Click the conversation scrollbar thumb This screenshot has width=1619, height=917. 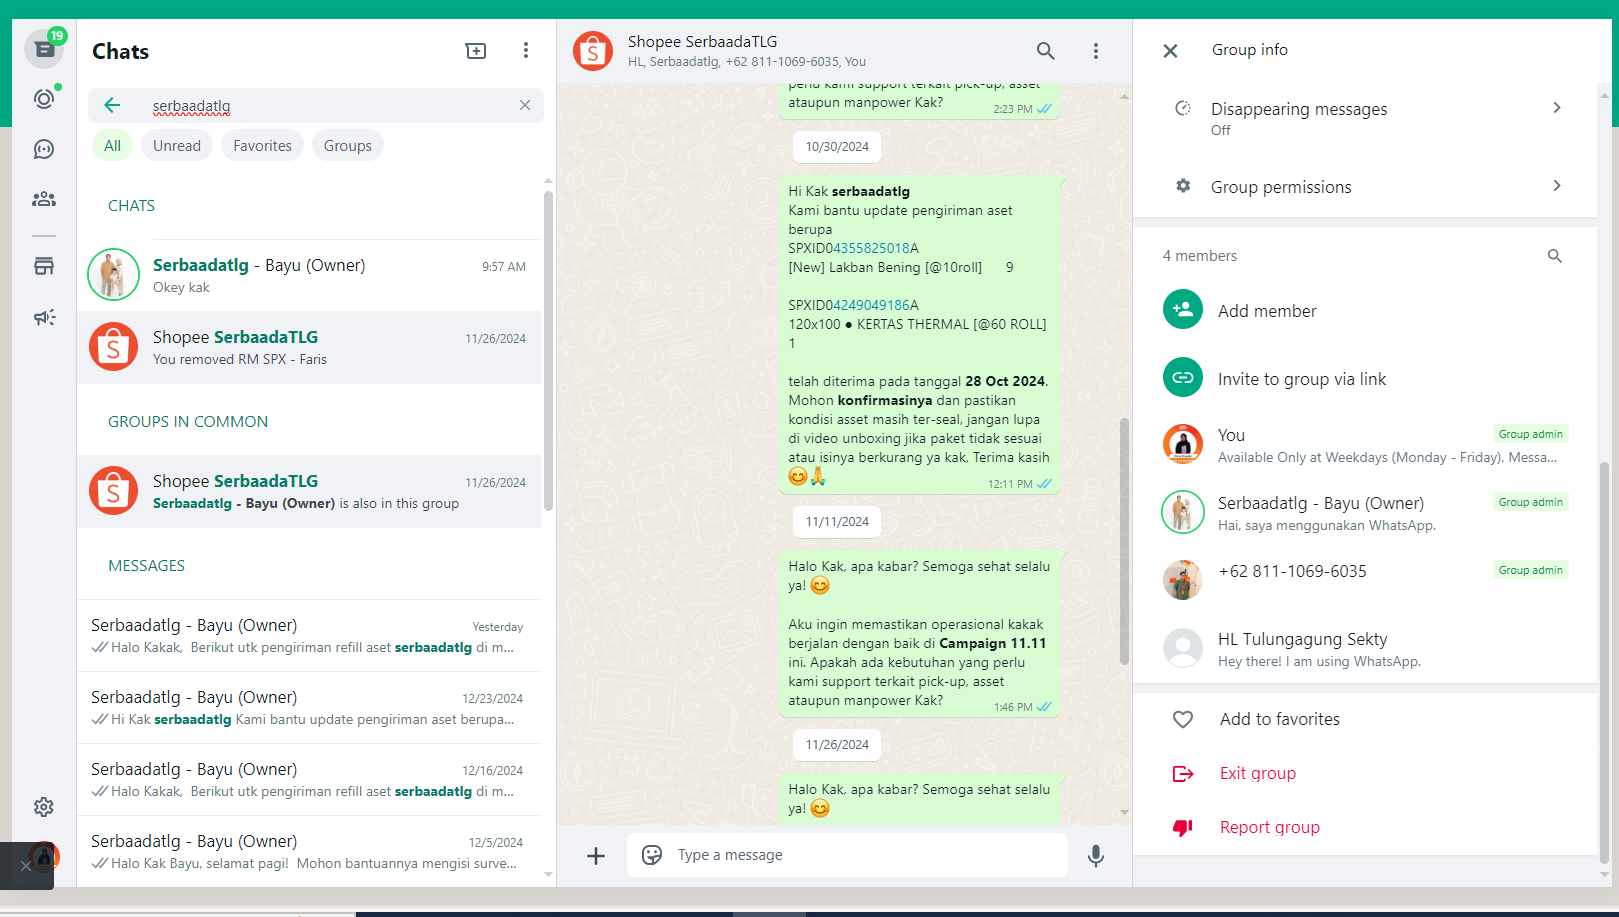tap(1124, 541)
